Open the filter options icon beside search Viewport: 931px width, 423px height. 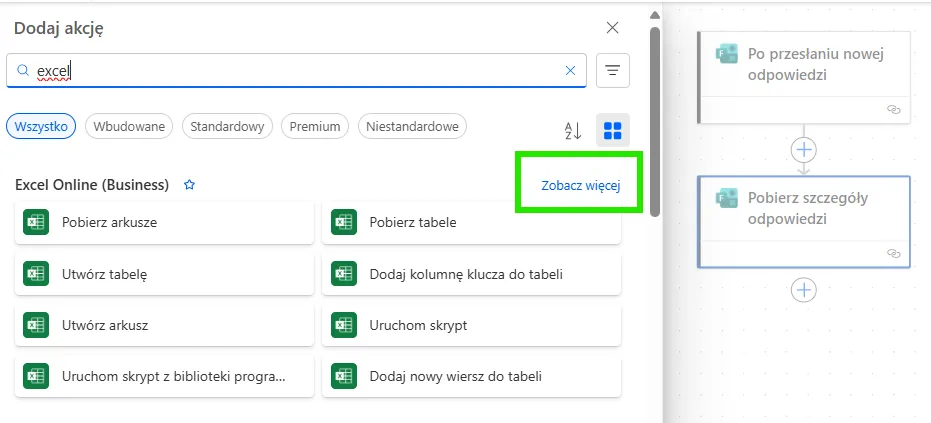tap(612, 71)
